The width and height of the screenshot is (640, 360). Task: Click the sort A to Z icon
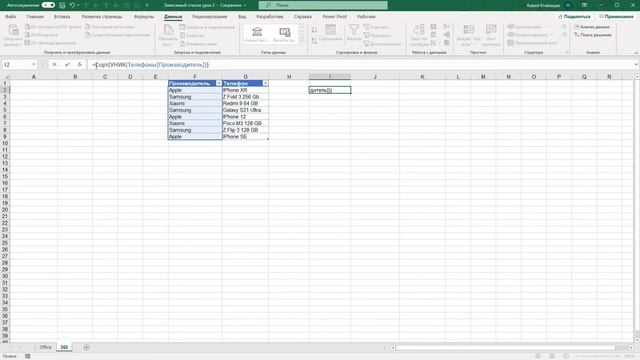click(x=314, y=30)
